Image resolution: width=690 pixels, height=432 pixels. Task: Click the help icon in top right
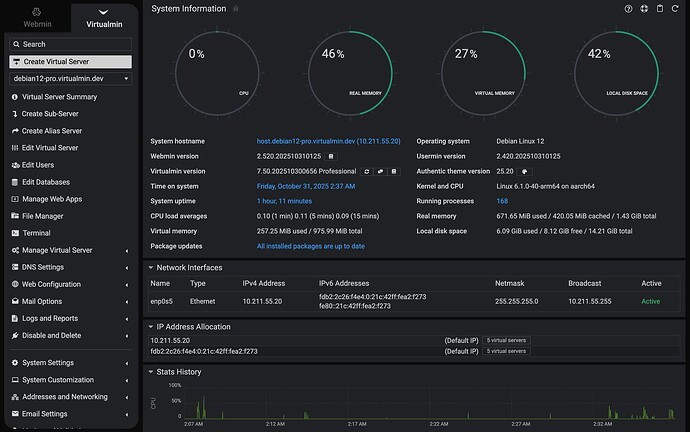tap(628, 8)
